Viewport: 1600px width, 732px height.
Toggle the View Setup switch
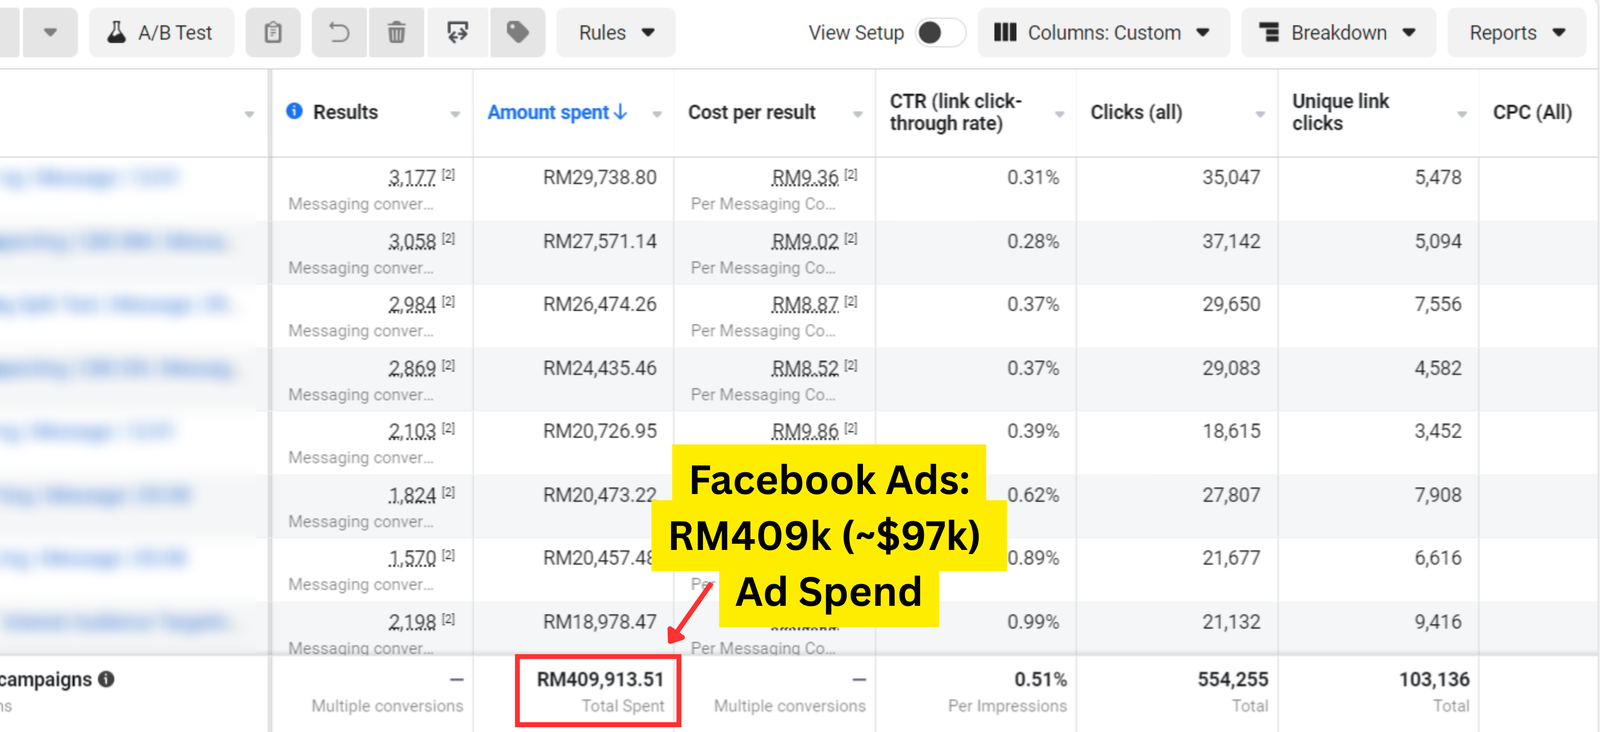click(940, 33)
